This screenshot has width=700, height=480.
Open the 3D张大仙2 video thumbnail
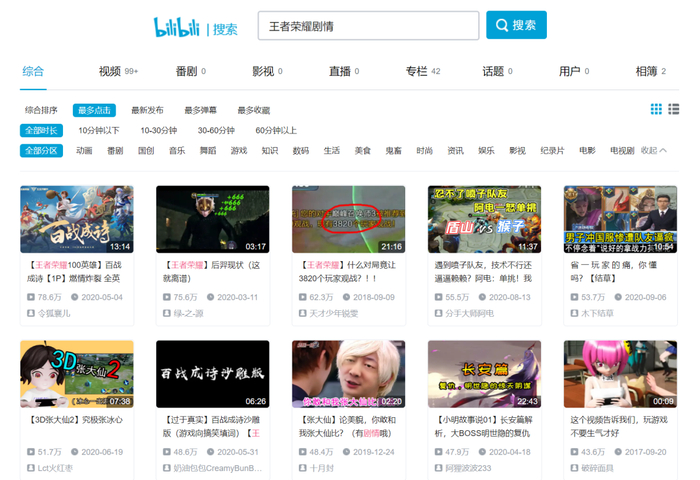[x=77, y=374]
